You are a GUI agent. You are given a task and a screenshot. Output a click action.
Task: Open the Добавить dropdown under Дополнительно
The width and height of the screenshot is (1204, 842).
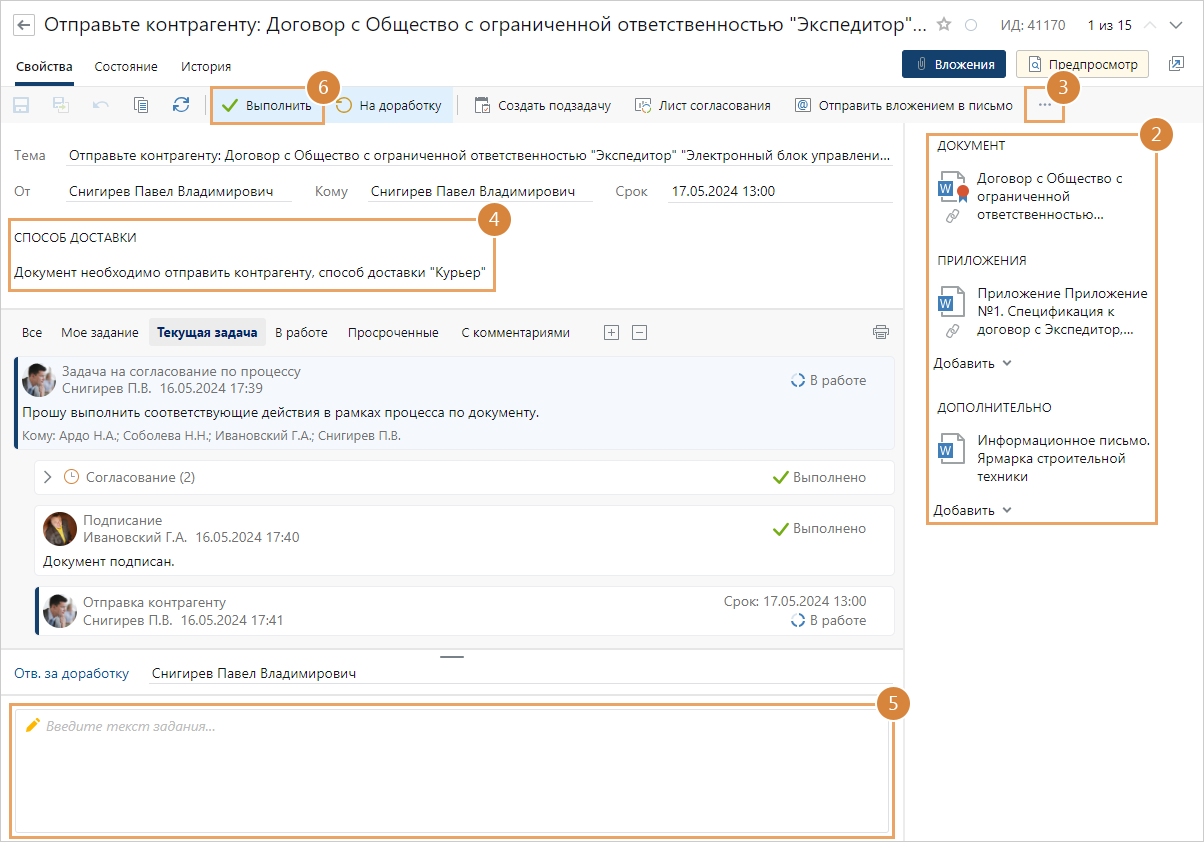[x=973, y=510]
